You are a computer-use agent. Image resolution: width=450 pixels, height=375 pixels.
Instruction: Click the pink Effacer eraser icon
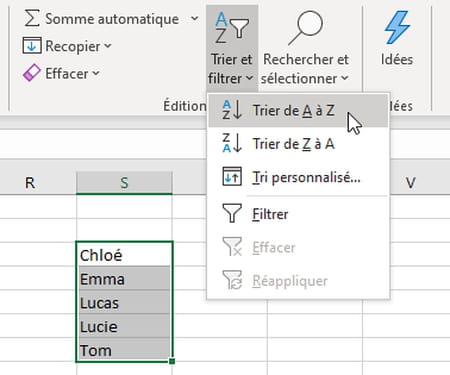(x=32, y=73)
